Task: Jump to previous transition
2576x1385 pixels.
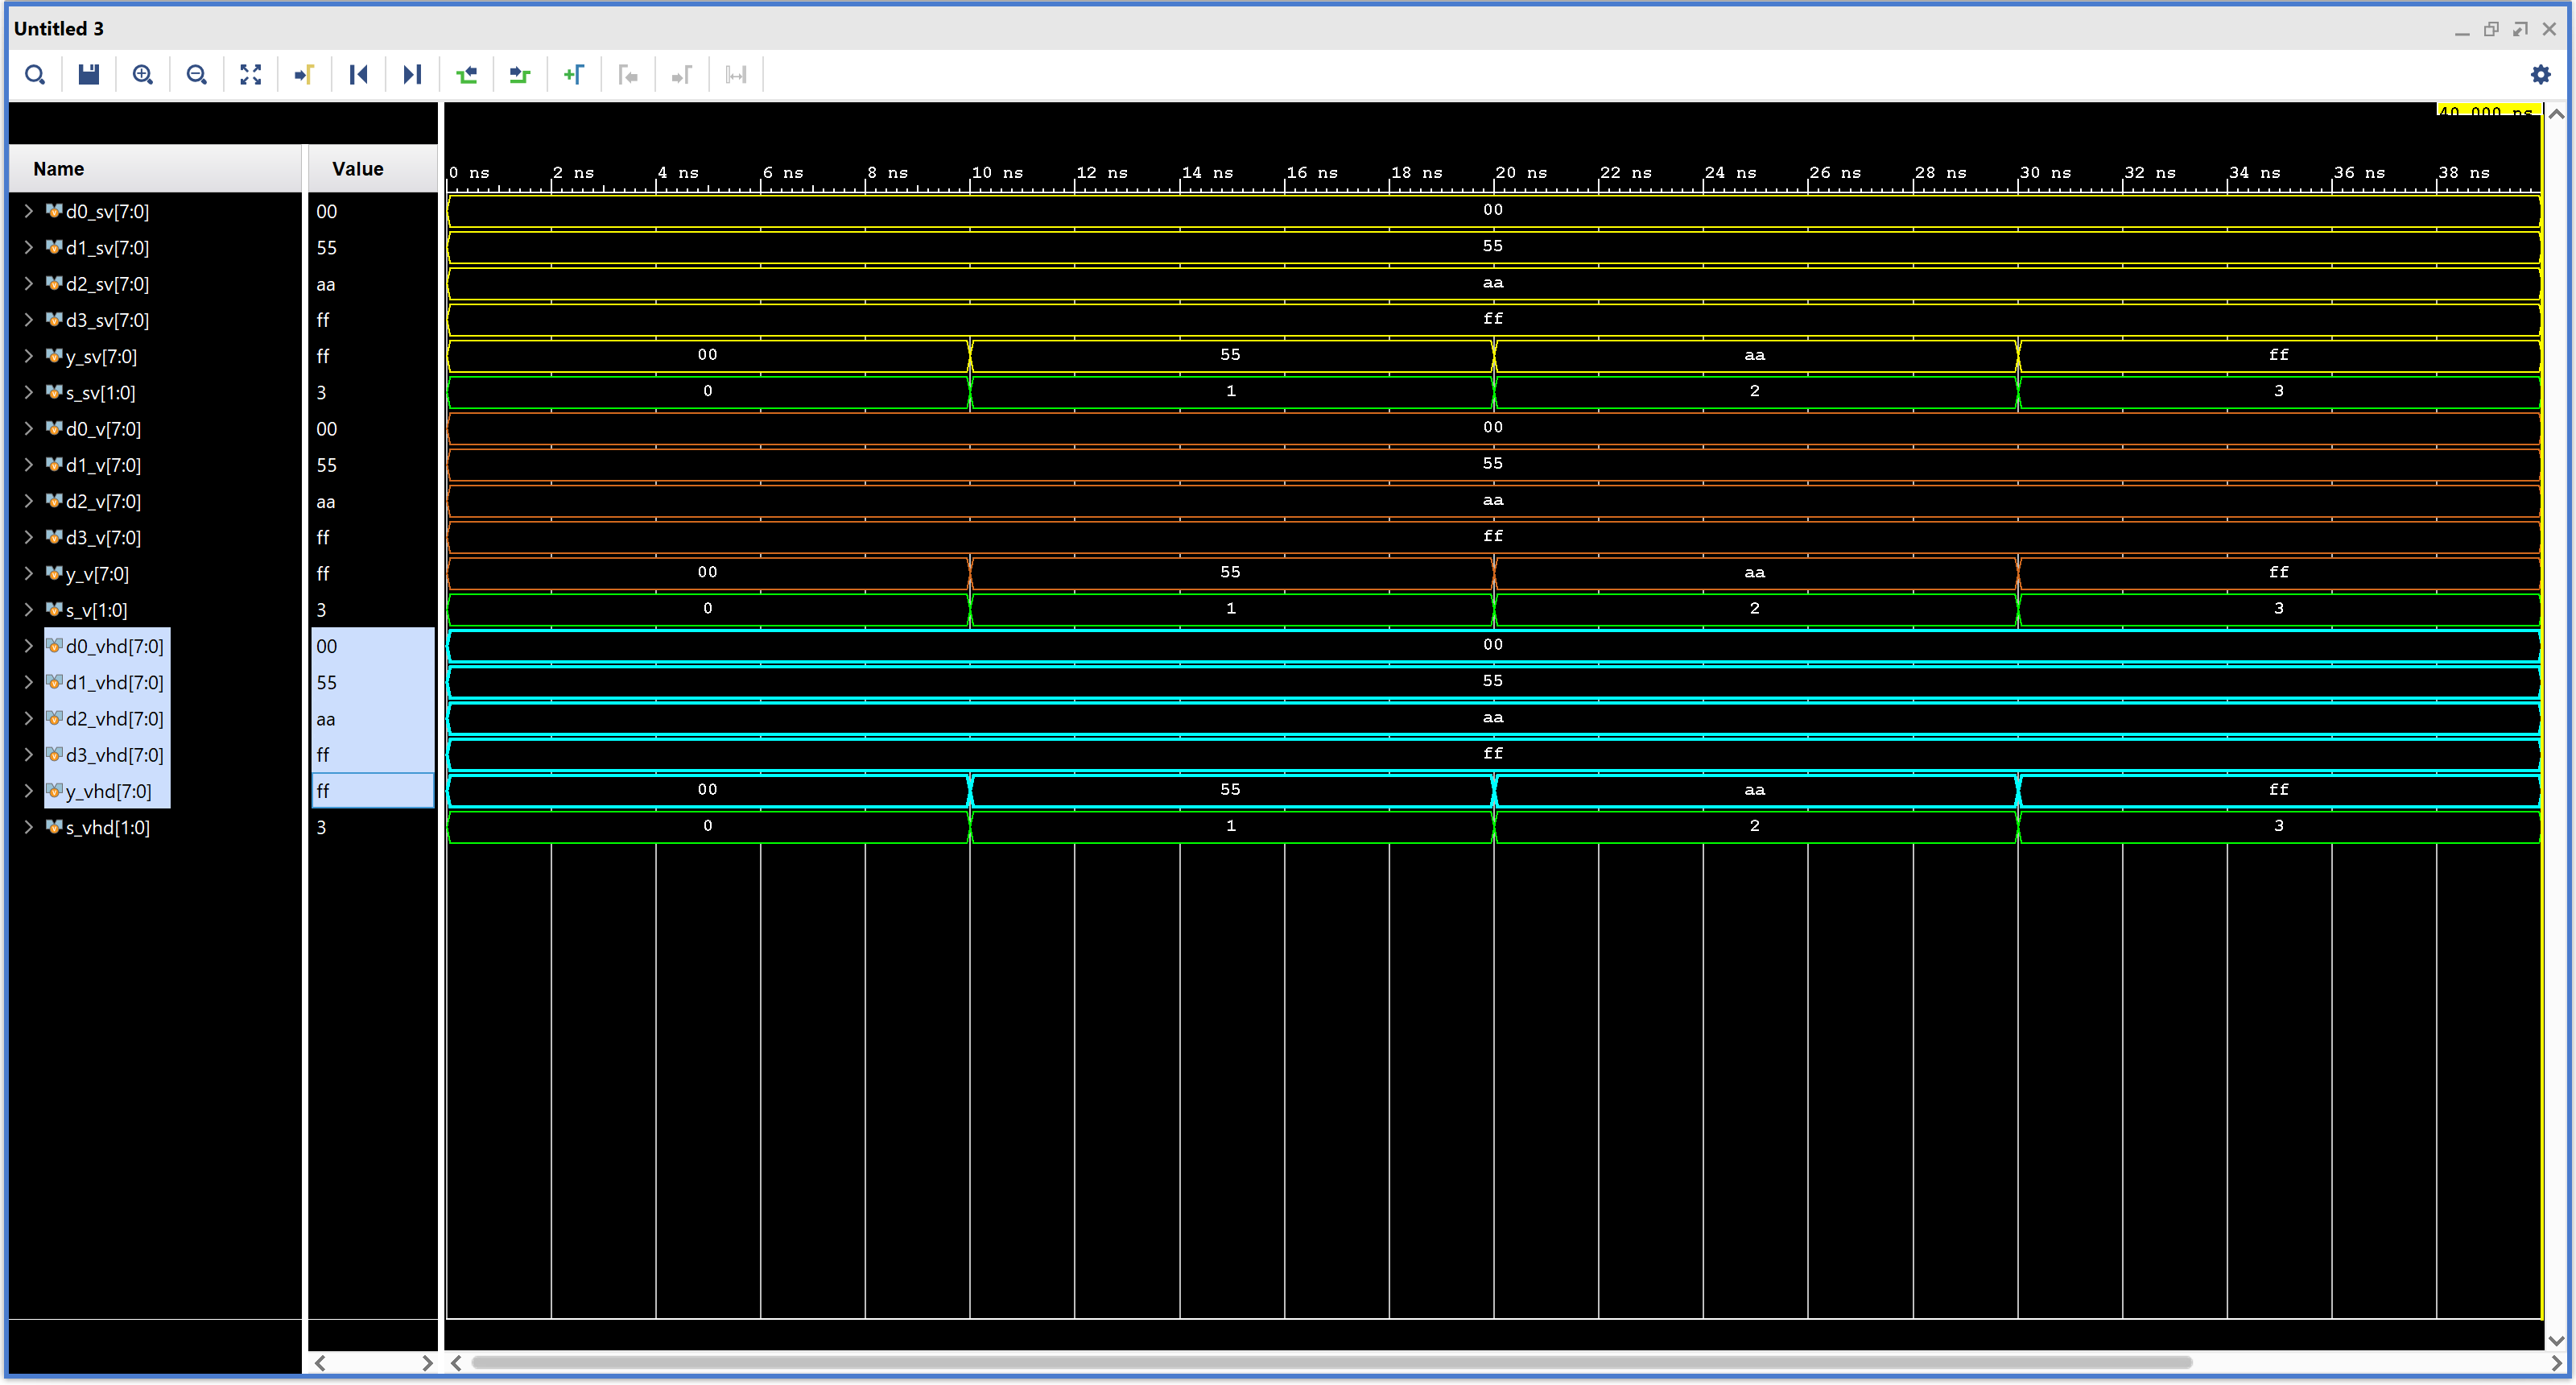Action: (x=466, y=75)
